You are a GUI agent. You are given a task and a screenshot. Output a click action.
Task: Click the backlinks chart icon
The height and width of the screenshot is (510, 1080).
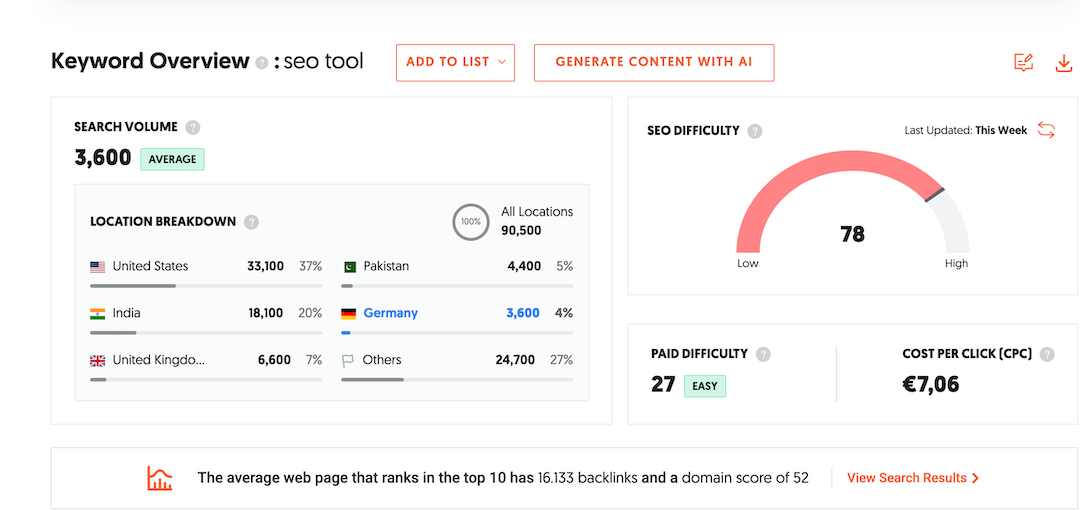click(x=160, y=478)
